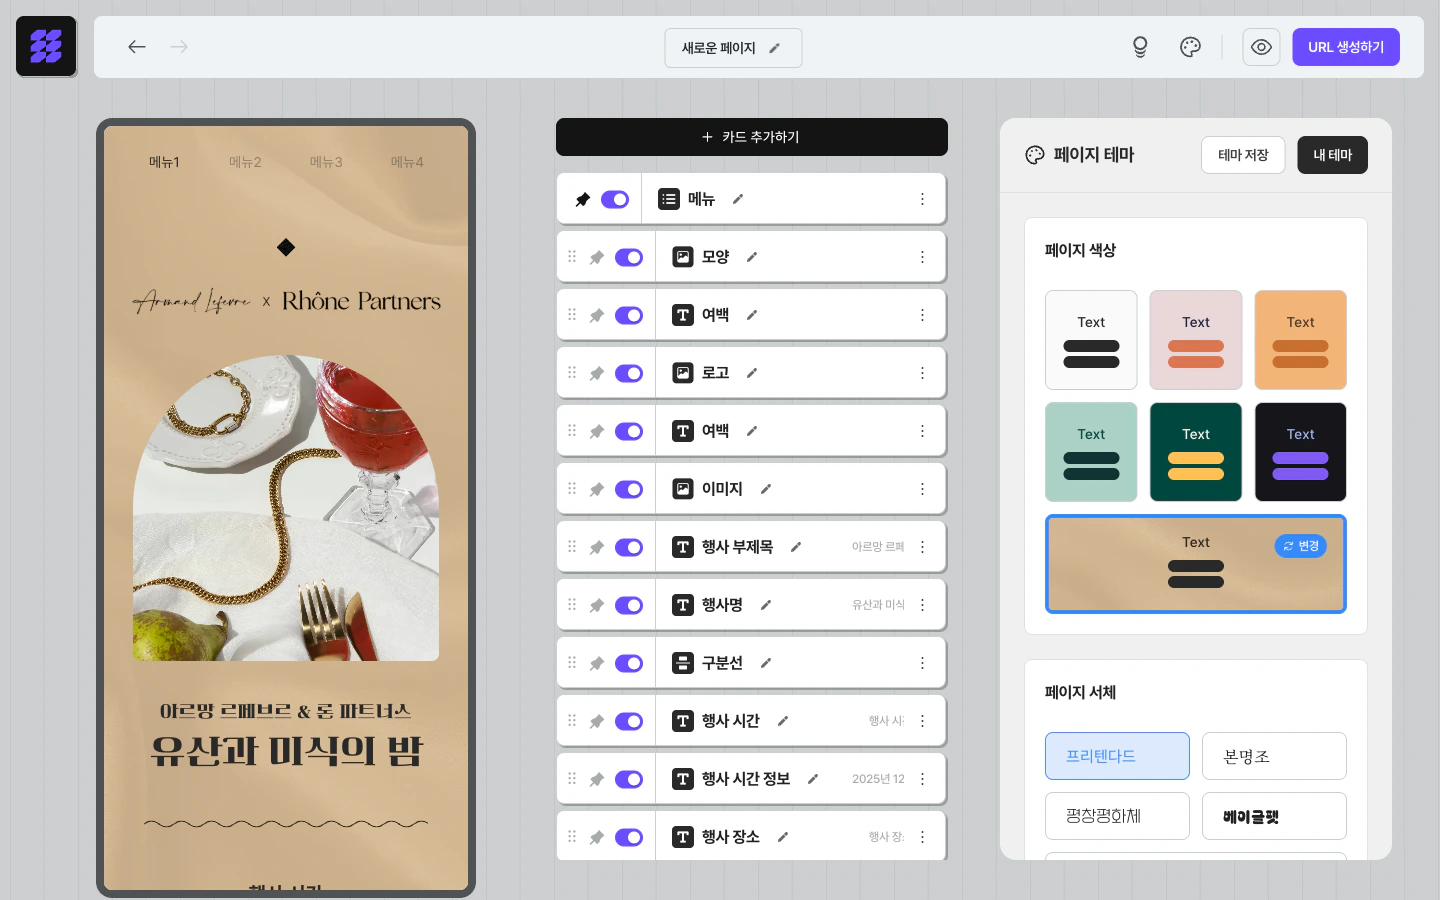Open the more options for 로고 card
Screen dimensions: 1440x900
[x=922, y=373]
